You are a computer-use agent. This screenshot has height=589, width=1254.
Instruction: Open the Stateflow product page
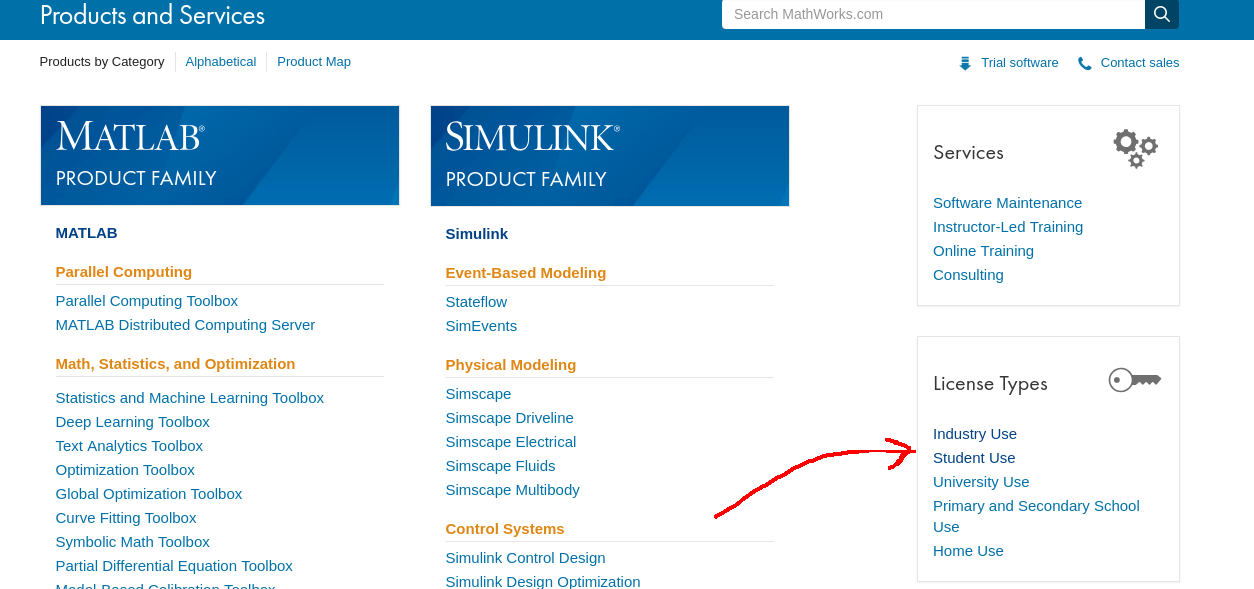tap(476, 301)
